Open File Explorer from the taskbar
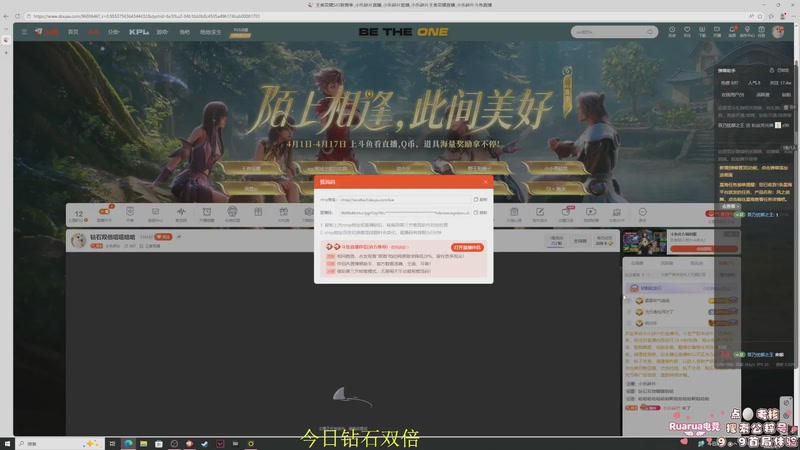Screen dimensions: 800x450 143,443
